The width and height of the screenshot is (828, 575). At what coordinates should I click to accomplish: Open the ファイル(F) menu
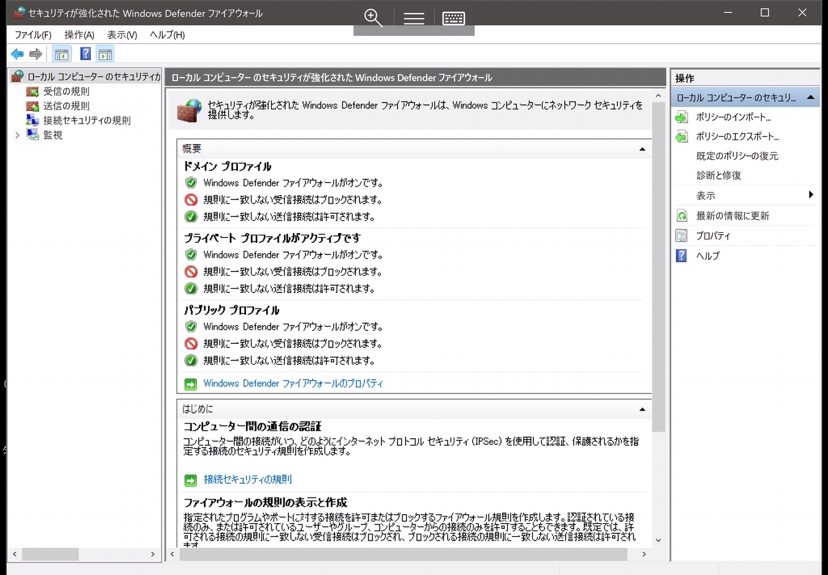tap(33, 35)
